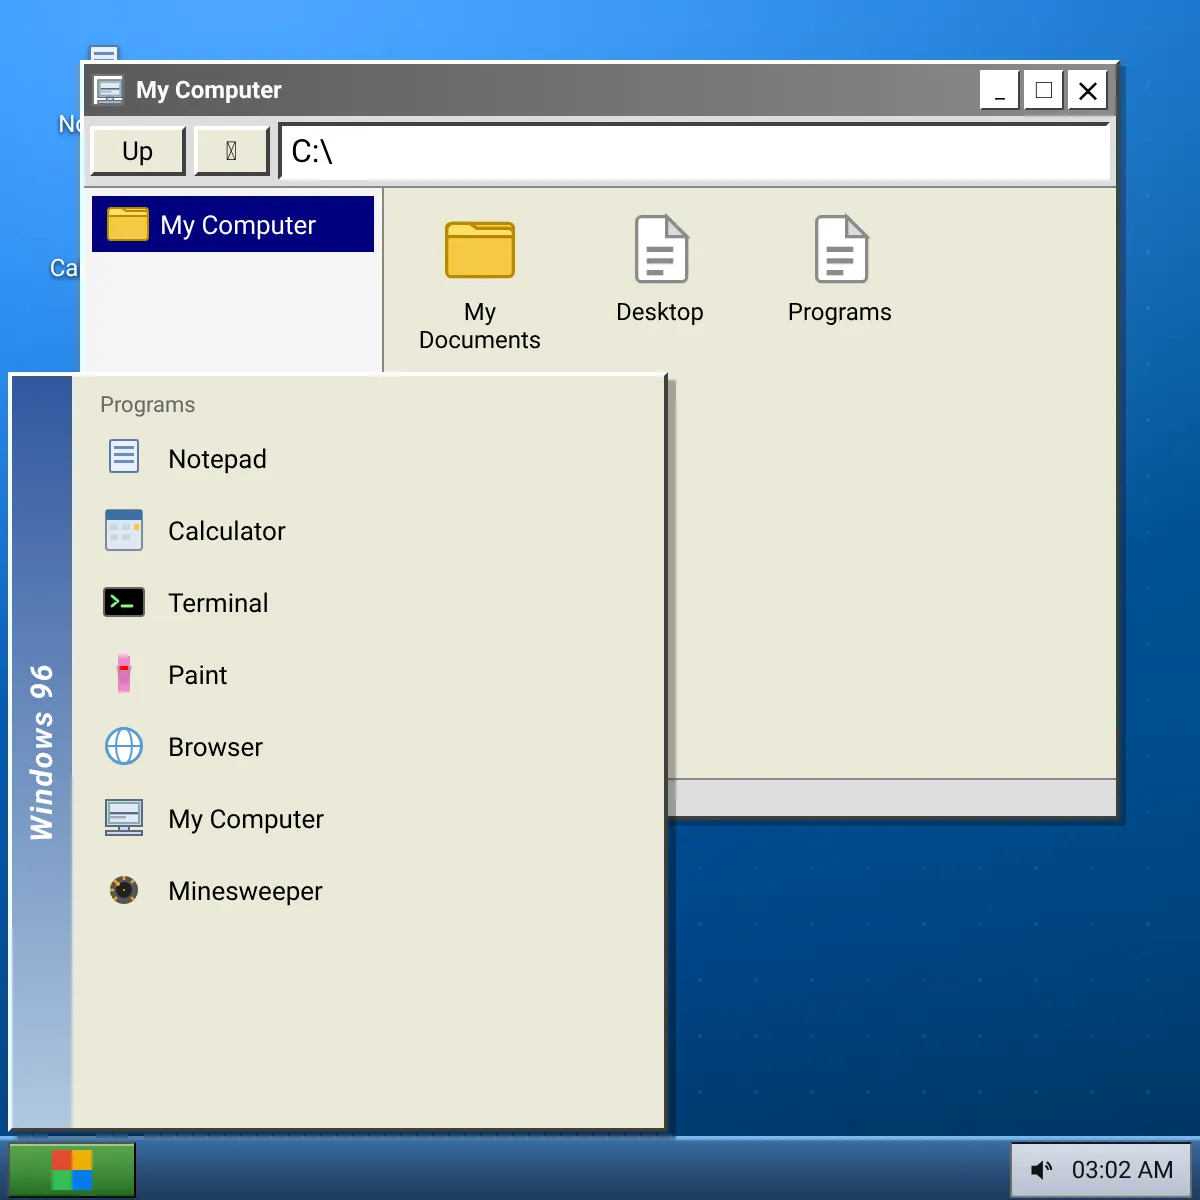Open the Programs file icon
This screenshot has width=1200, height=1200.
841,249
